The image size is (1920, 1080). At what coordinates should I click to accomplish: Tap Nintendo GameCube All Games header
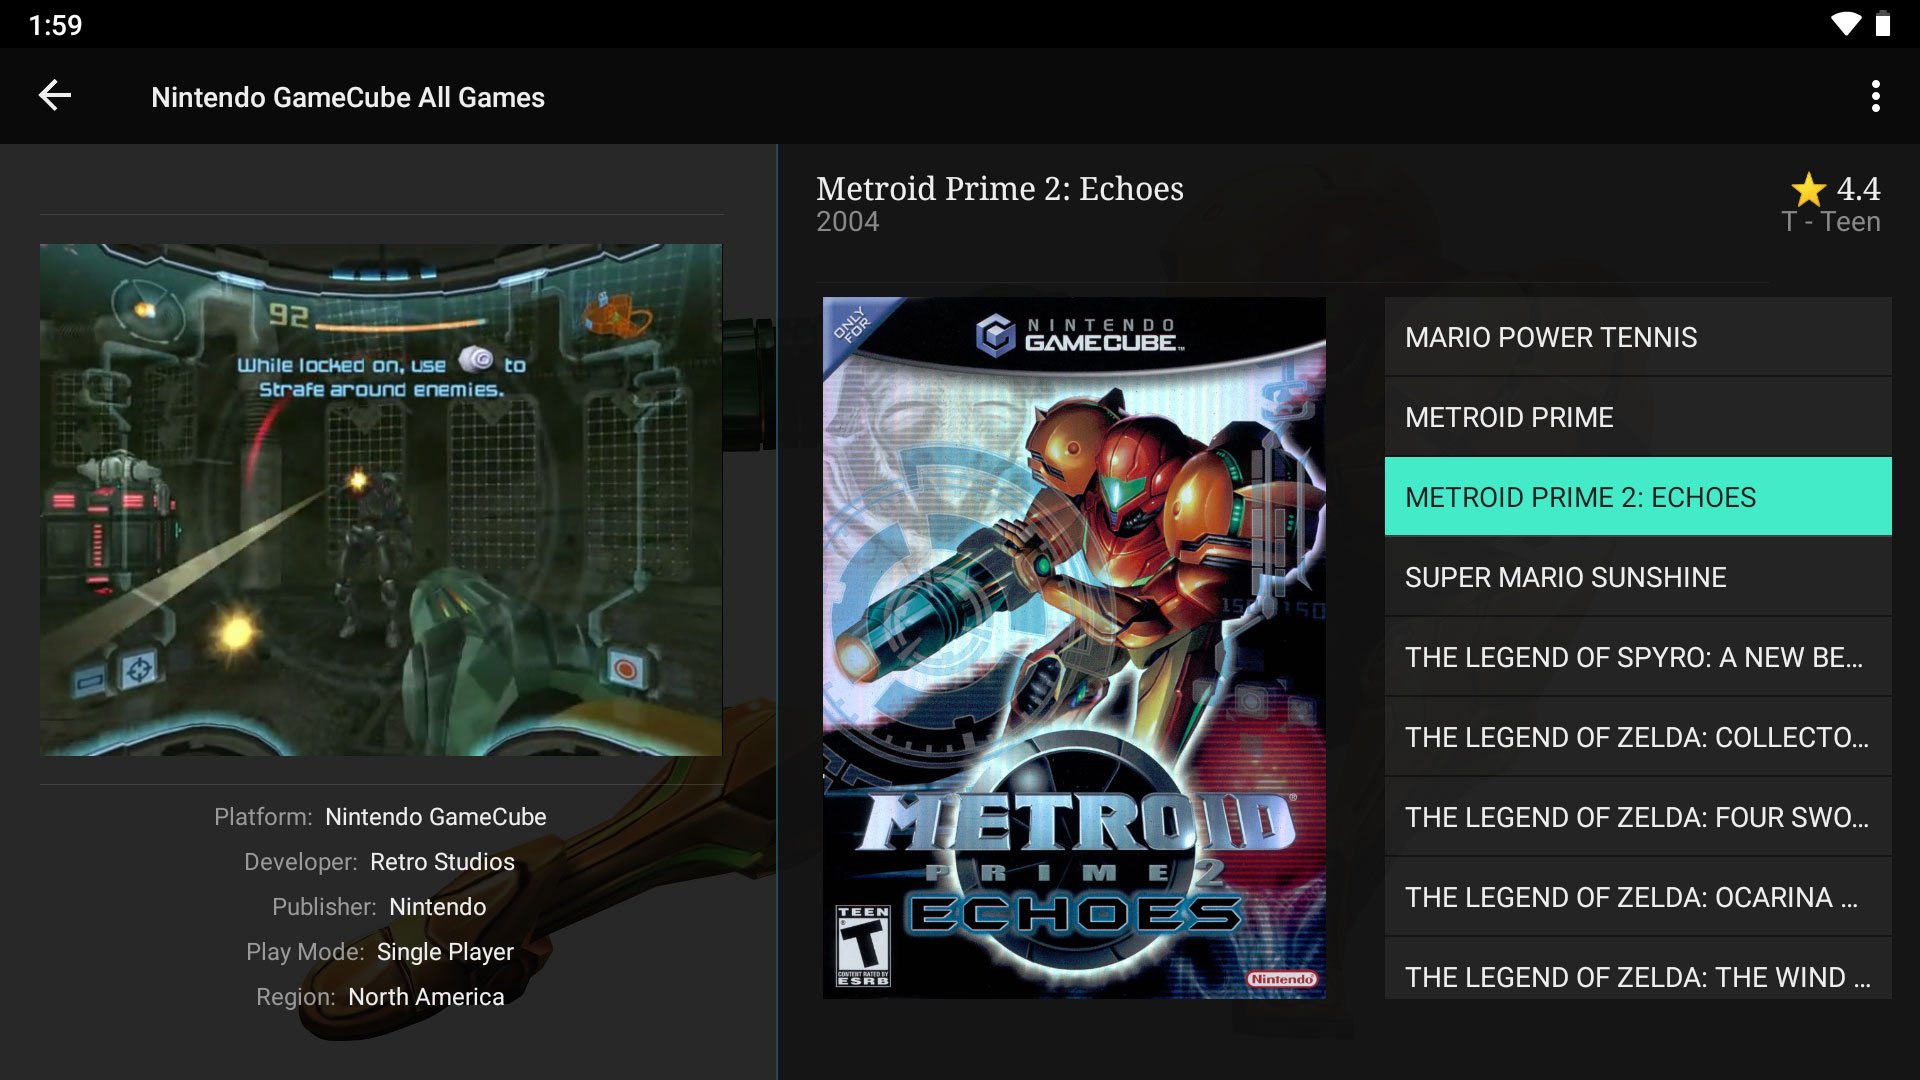point(348,97)
